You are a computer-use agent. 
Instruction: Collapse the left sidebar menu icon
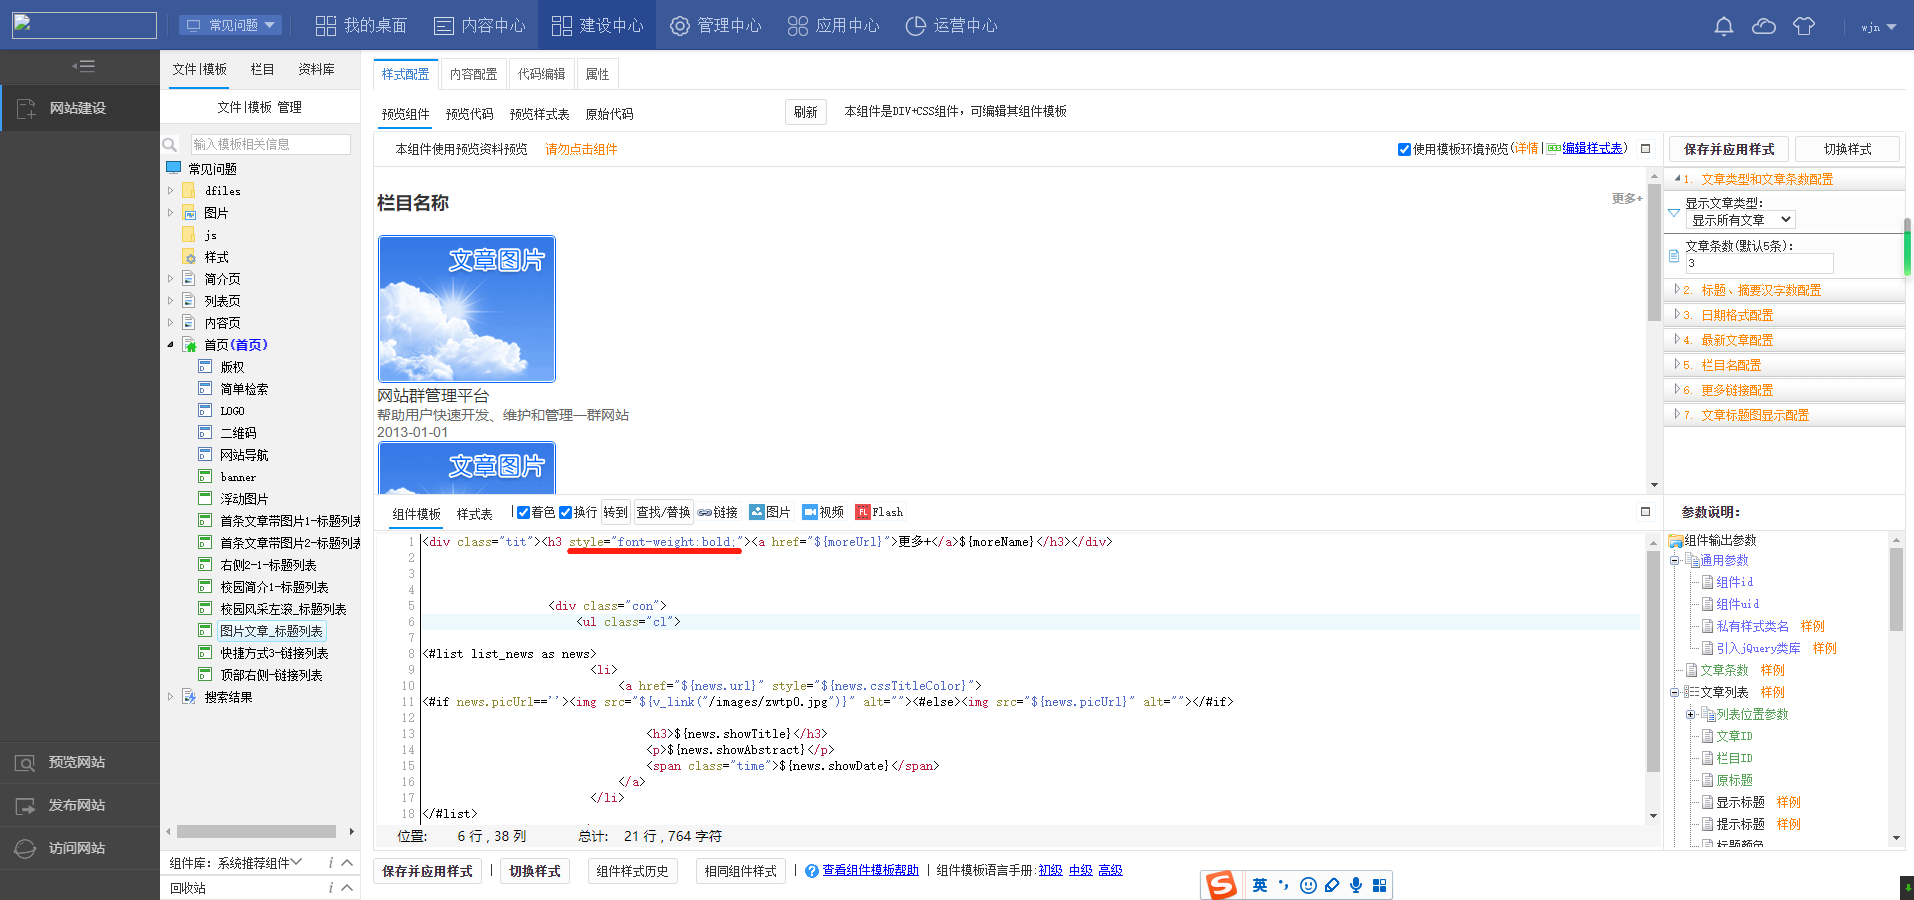[x=83, y=67]
